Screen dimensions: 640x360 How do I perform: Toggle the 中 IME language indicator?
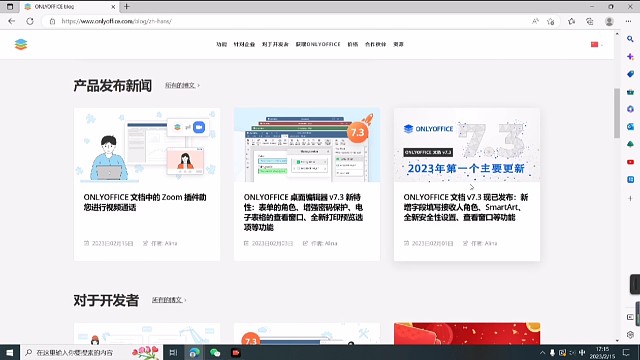(582, 353)
